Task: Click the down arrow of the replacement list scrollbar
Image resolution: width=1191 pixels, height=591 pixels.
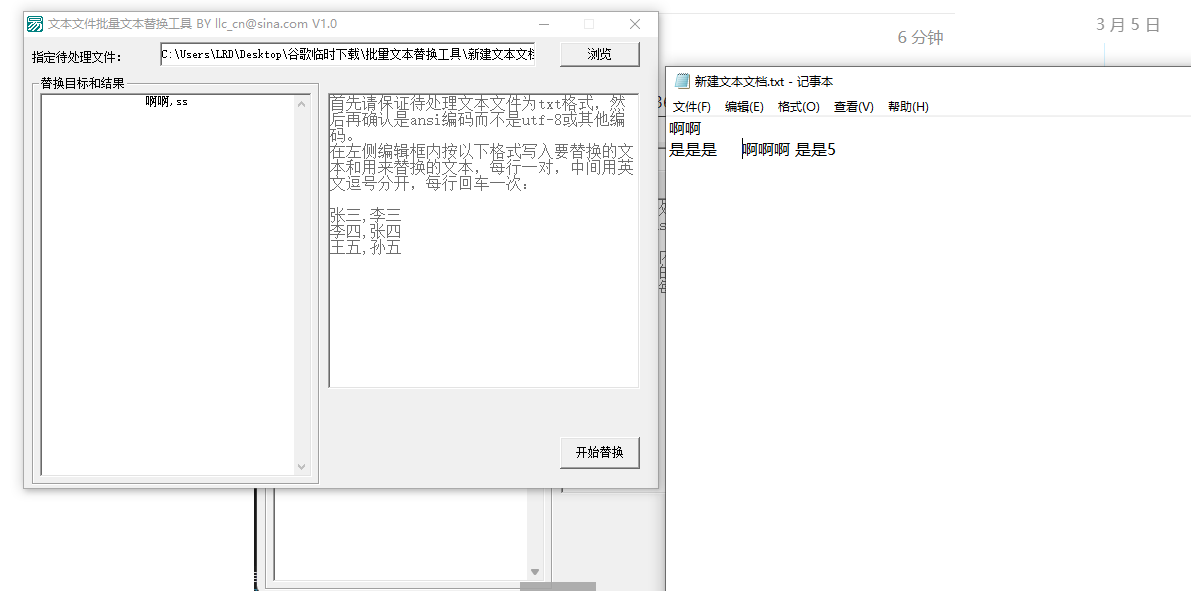Action: pos(302,466)
